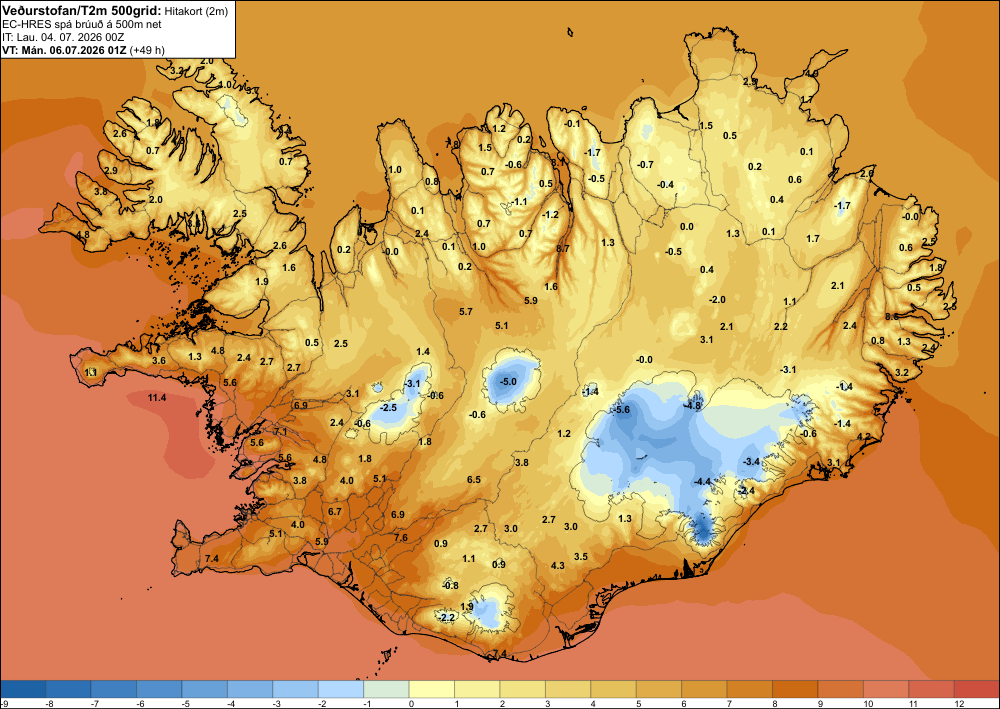Click the 2.9 temperature value
The image size is (1000, 709).
click(x=110, y=171)
